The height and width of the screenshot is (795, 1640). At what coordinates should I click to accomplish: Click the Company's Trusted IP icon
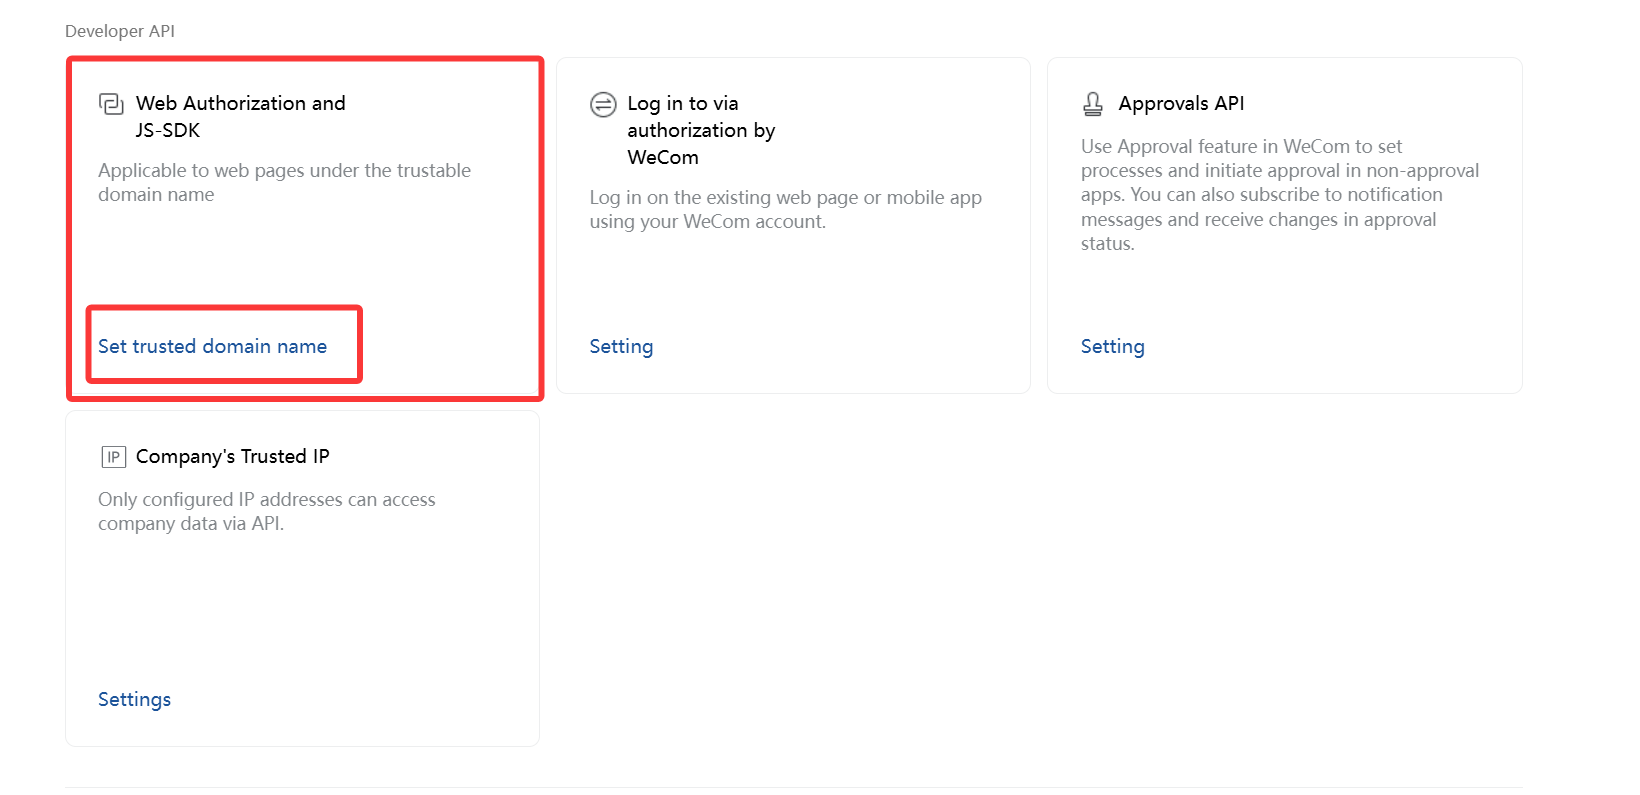click(113, 457)
